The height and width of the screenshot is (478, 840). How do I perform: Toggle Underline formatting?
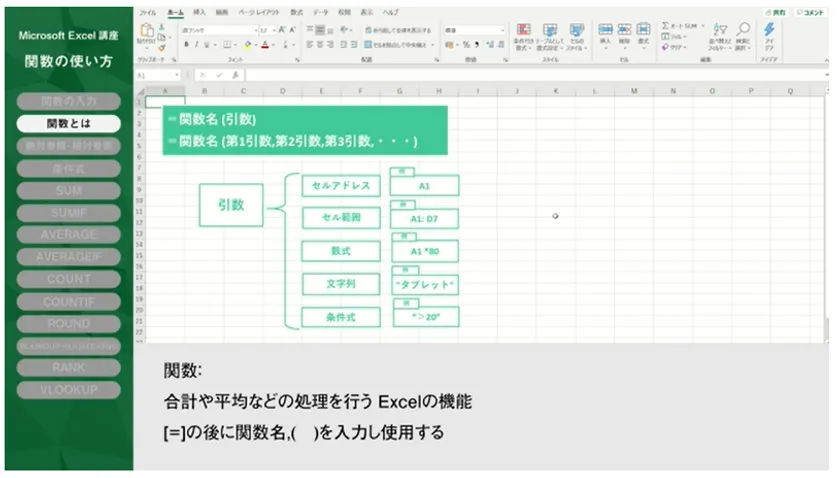point(206,45)
